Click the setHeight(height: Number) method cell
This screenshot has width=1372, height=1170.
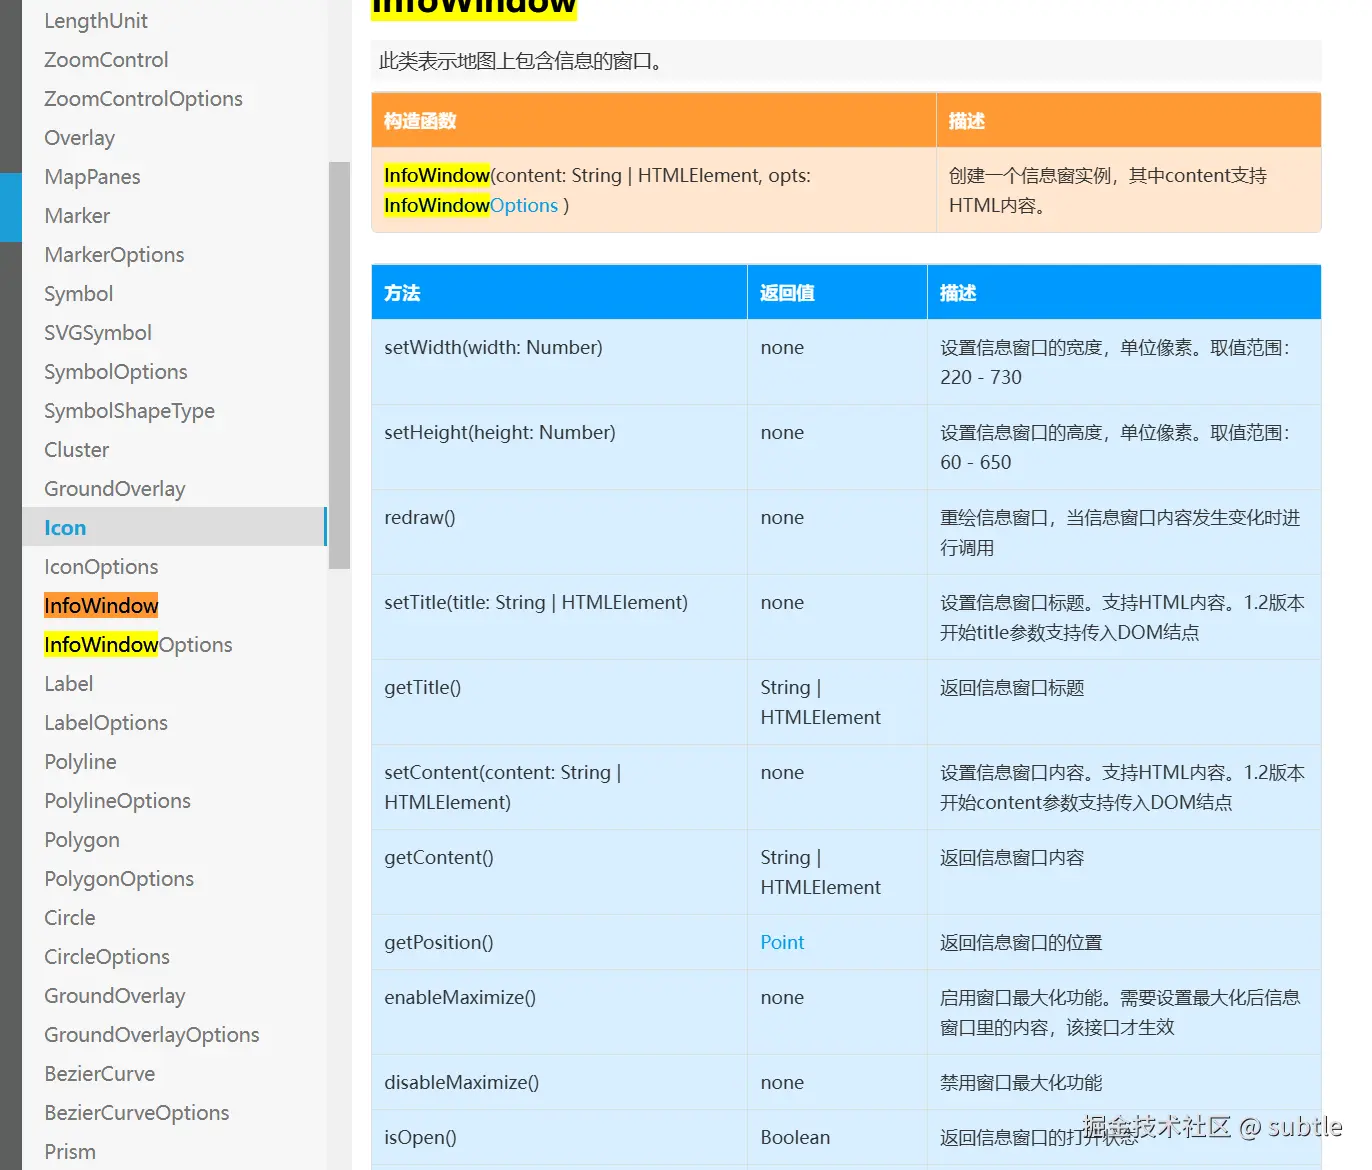point(559,447)
